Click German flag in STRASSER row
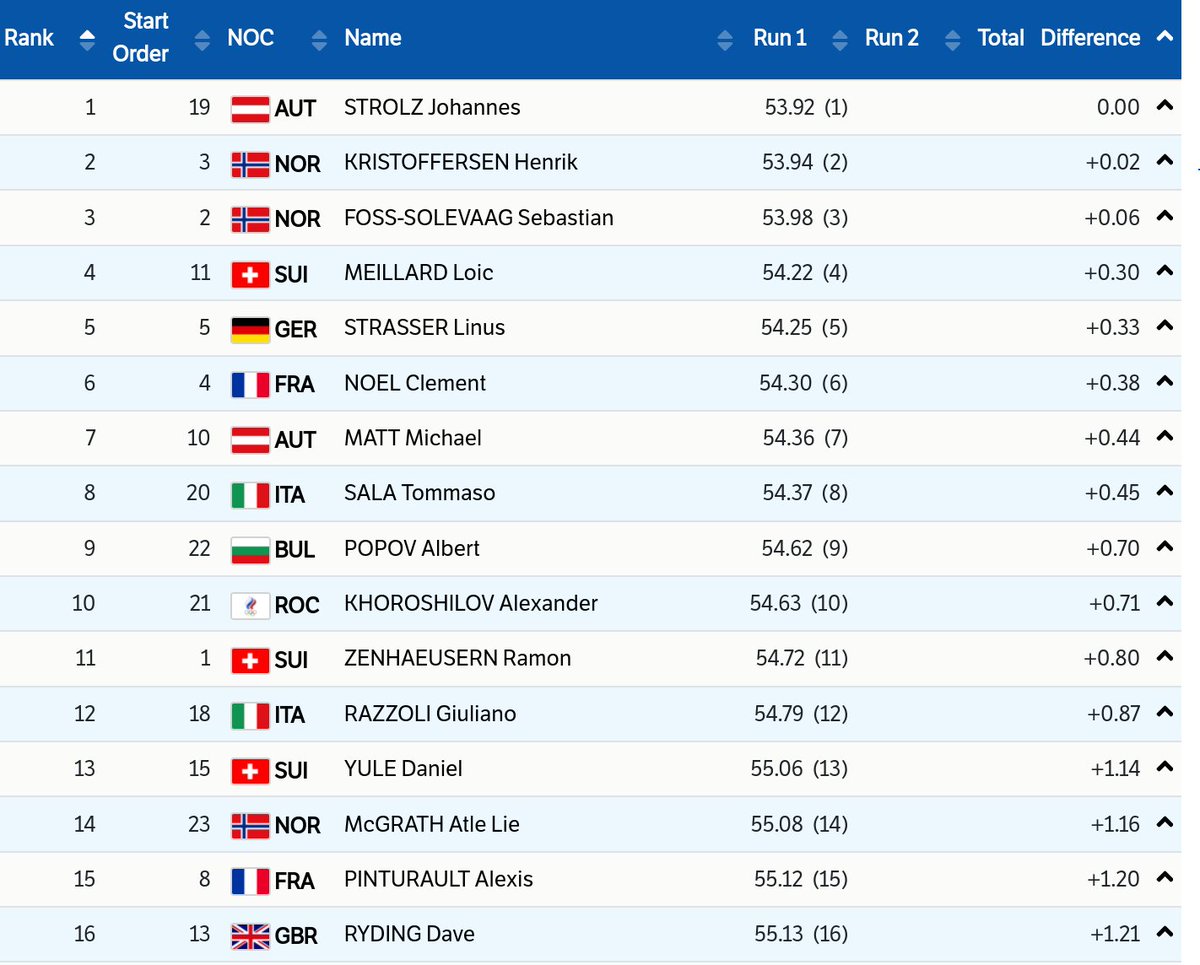The height and width of the screenshot is (965, 1200). point(250,329)
